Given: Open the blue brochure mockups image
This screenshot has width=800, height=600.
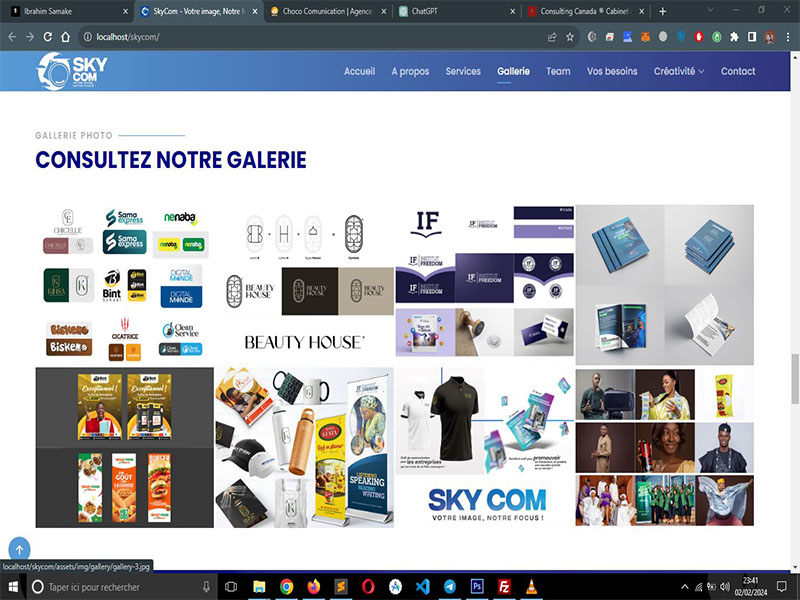Looking at the screenshot, I should tap(665, 285).
